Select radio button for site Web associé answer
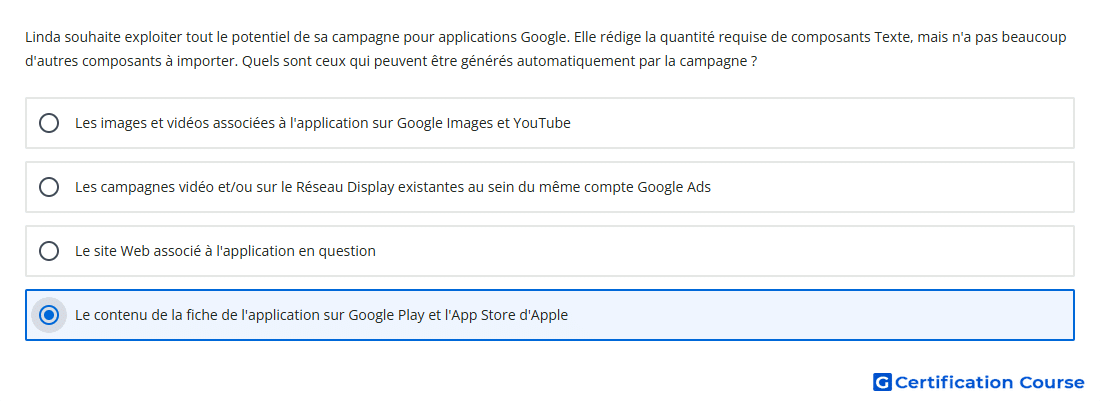This screenshot has width=1100, height=401. coord(49,251)
